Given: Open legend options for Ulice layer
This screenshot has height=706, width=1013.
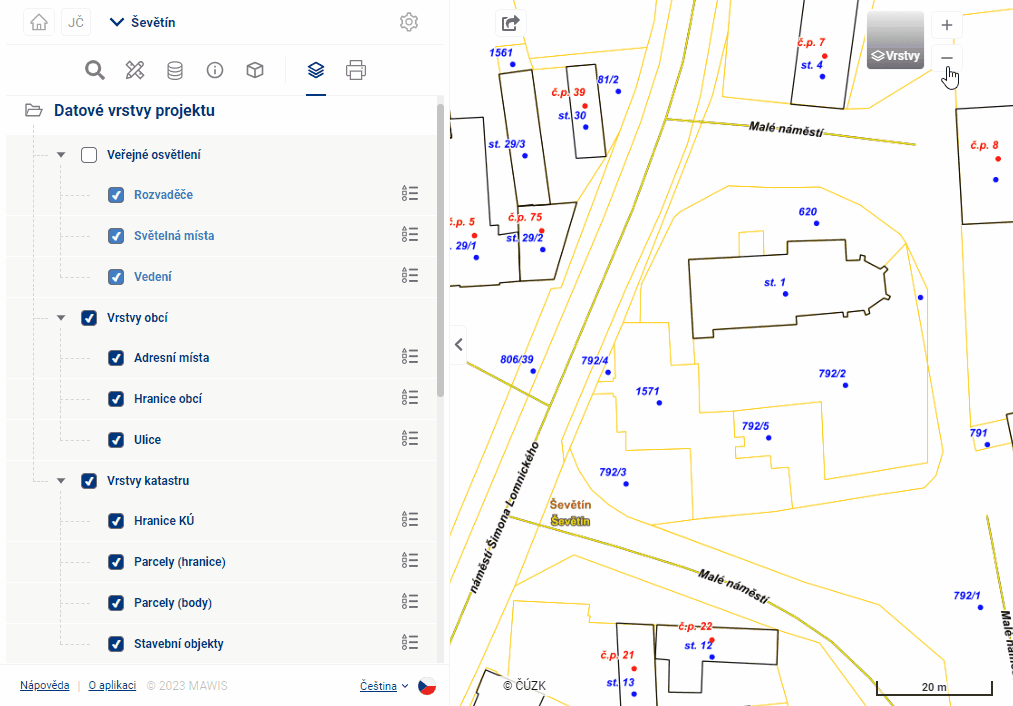Looking at the screenshot, I should pyautogui.click(x=409, y=439).
